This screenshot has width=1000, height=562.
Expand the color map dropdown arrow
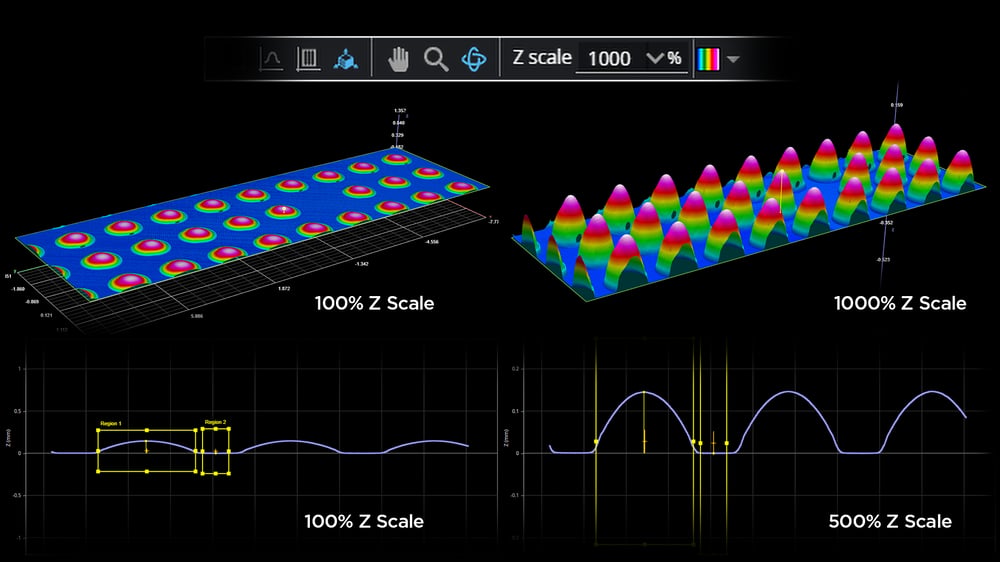click(x=733, y=59)
